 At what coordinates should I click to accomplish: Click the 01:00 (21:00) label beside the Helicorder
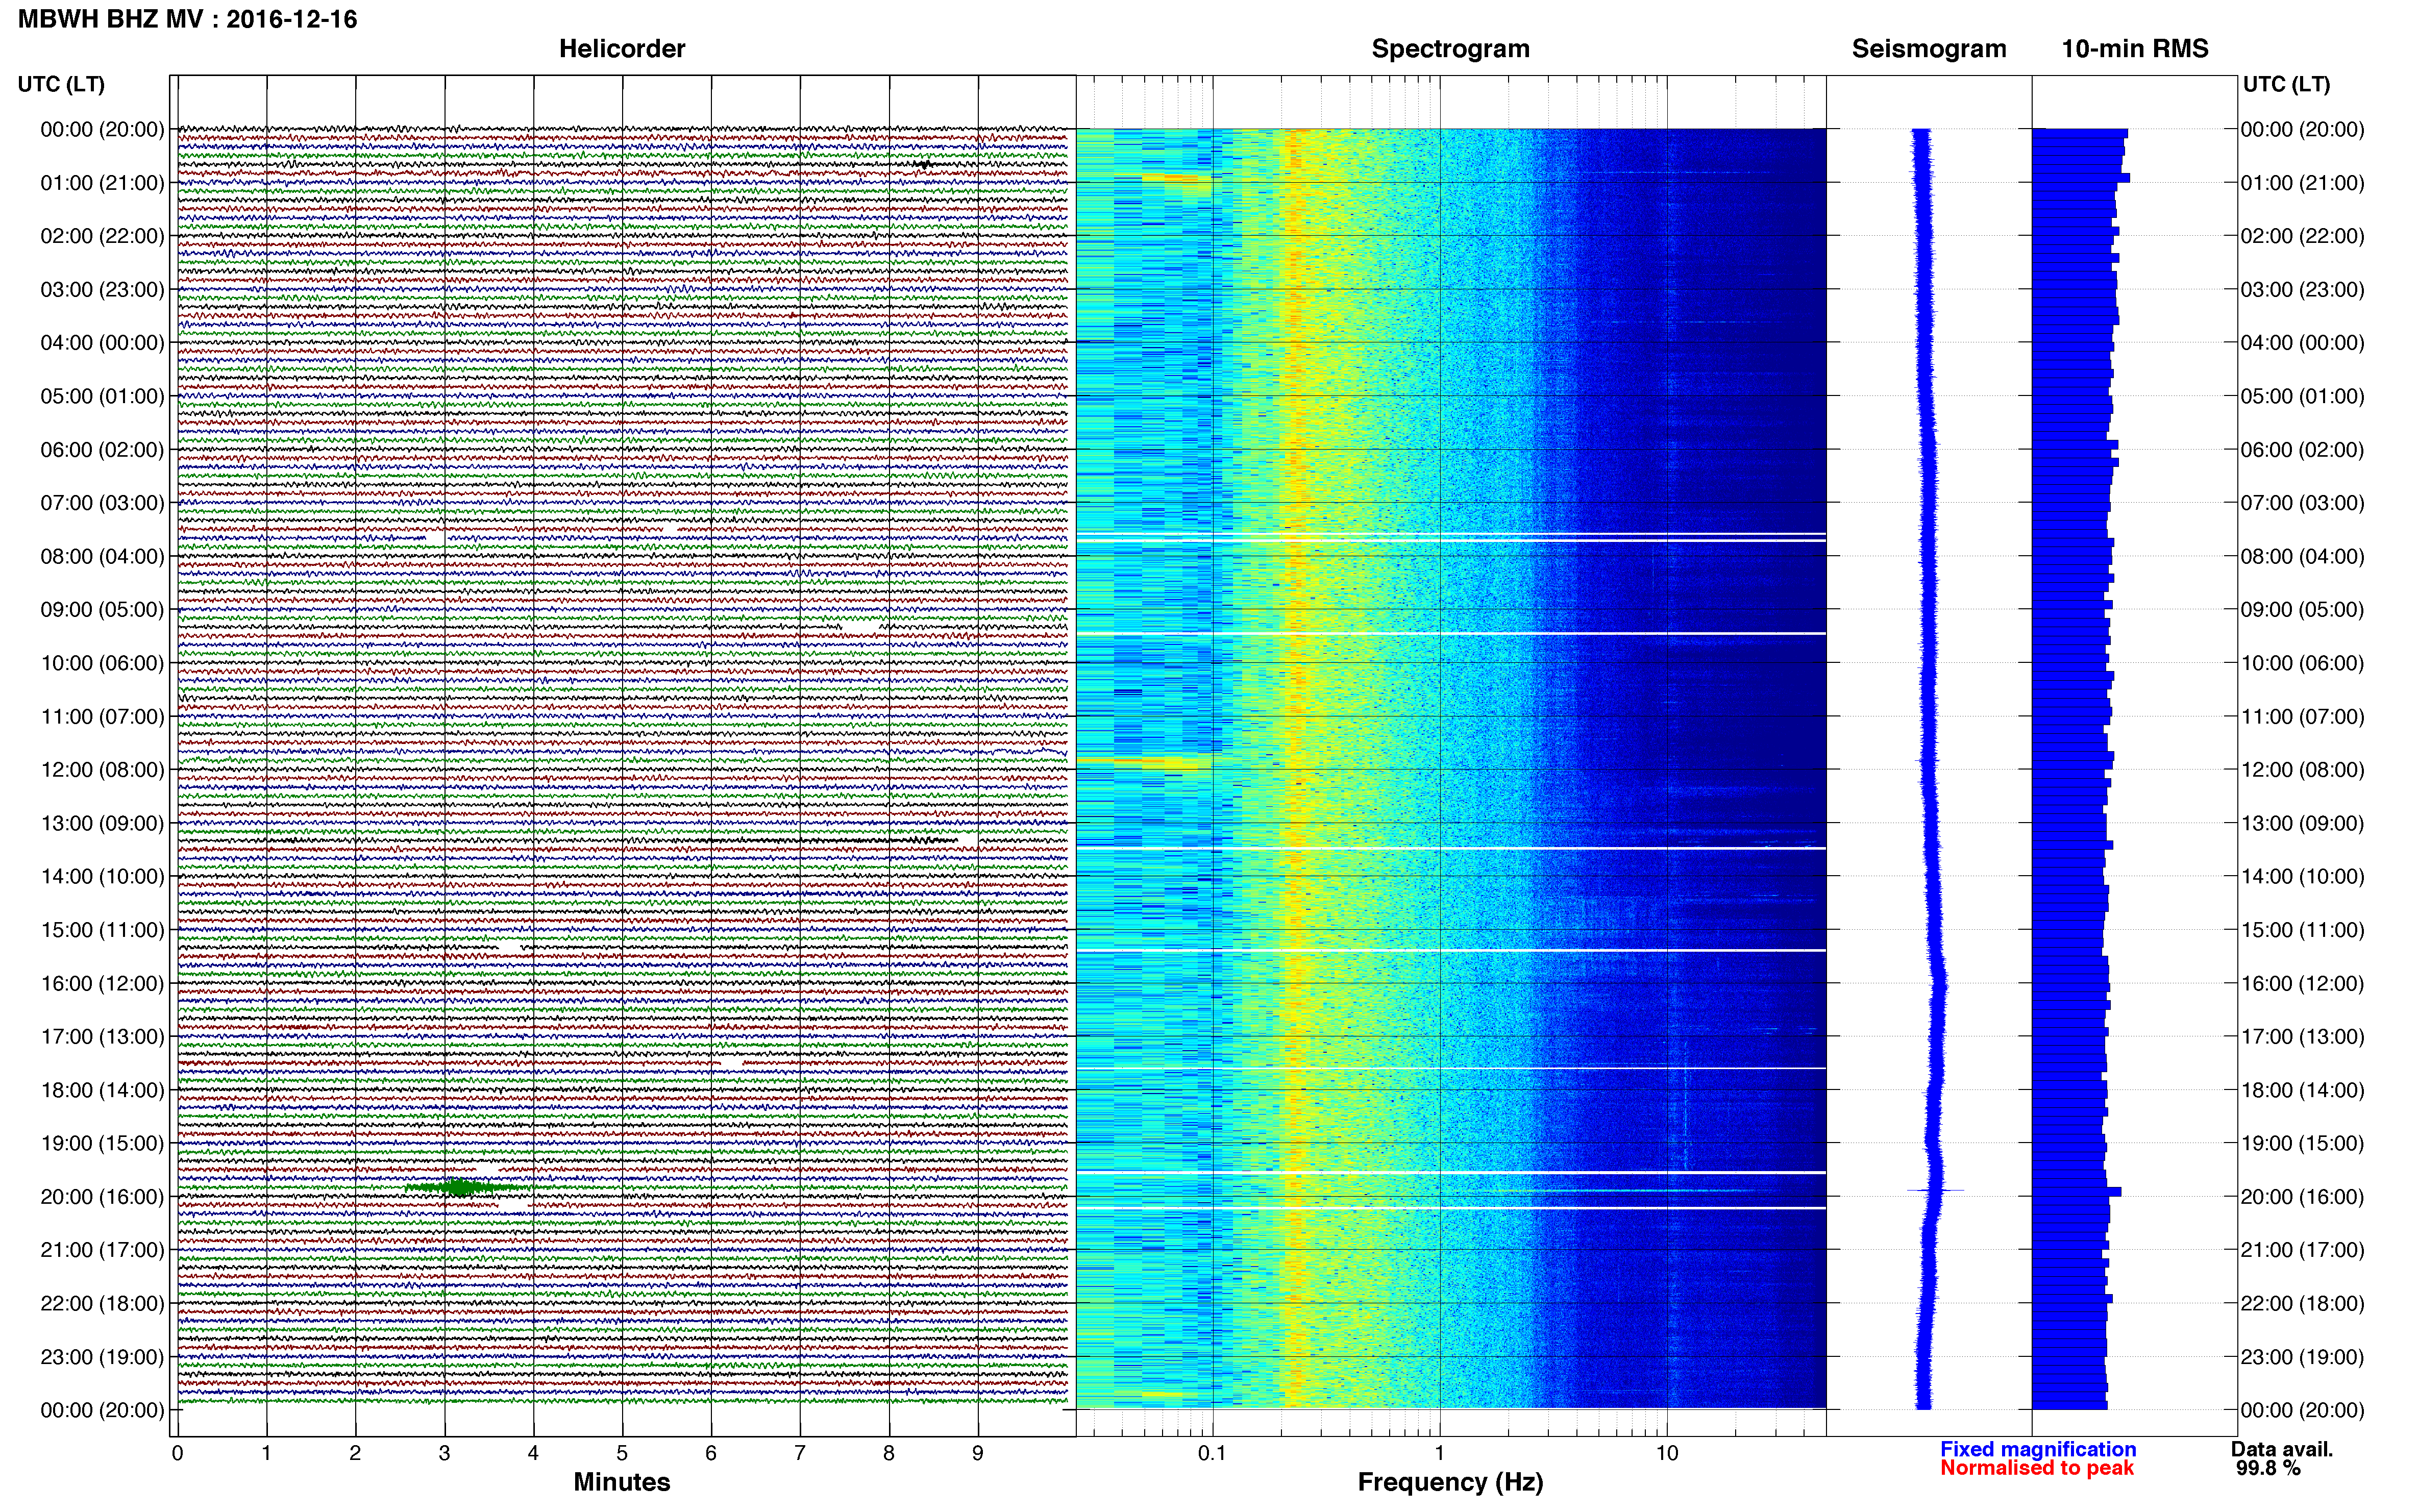point(102,183)
